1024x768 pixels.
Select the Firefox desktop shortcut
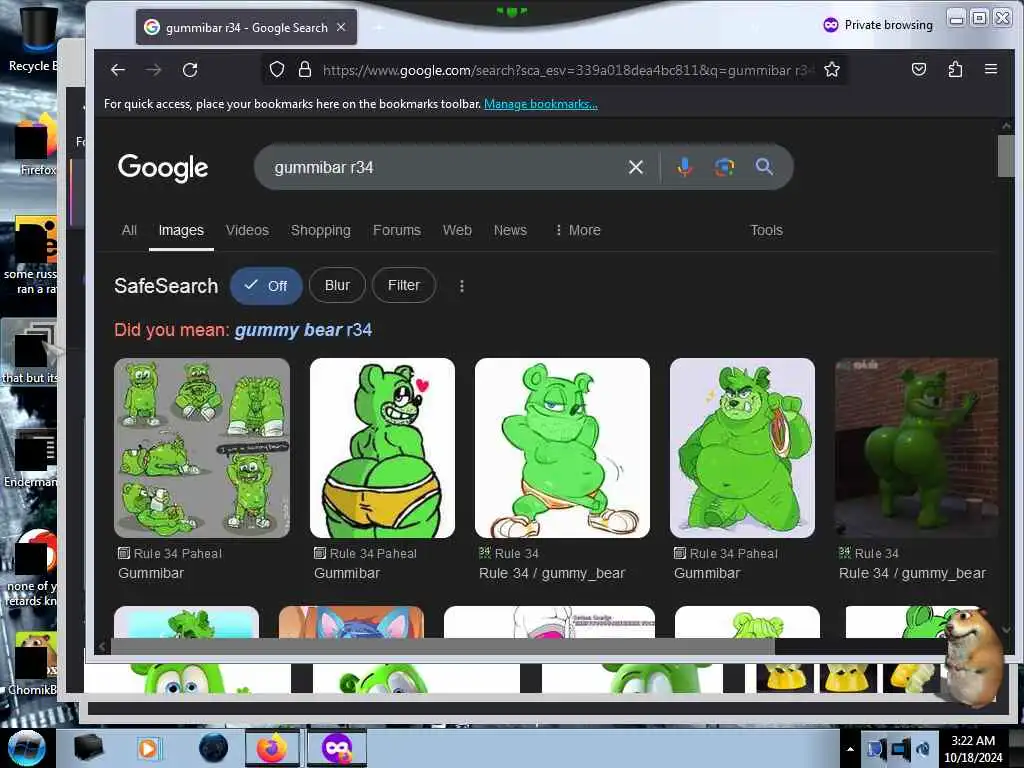(x=36, y=147)
